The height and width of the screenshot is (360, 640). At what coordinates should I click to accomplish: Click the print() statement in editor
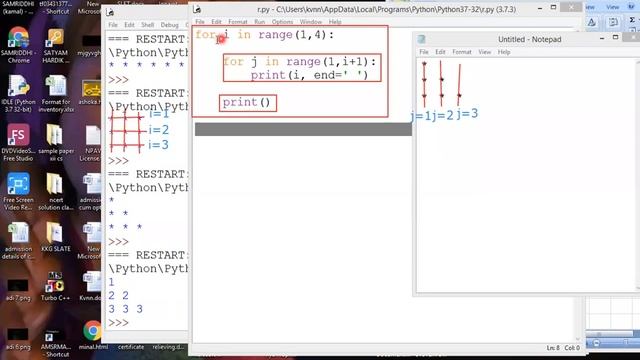point(247,102)
